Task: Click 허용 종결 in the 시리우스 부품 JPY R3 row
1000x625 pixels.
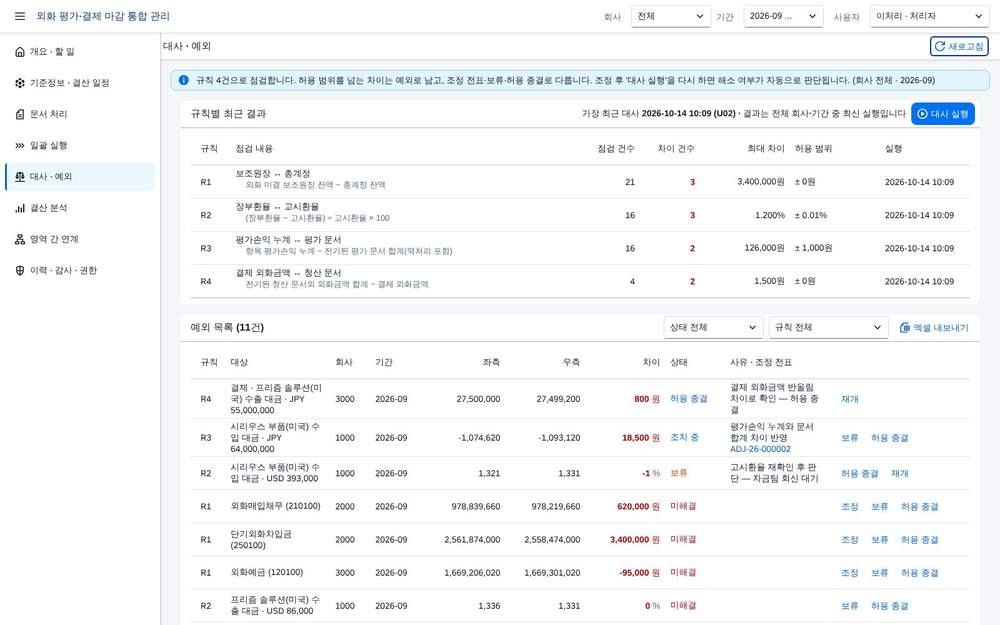Action: tap(889, 438)
